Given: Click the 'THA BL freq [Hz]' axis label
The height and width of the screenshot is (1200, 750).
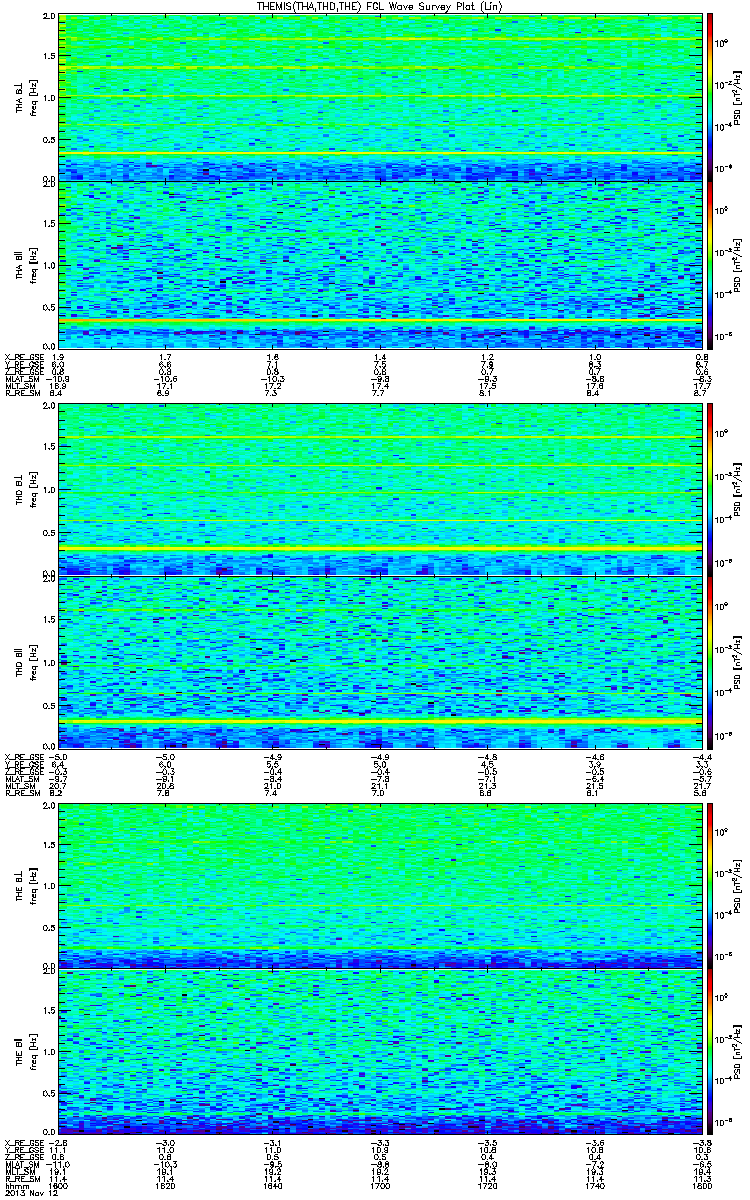Looking at the screenshot, I should (25, 97).
